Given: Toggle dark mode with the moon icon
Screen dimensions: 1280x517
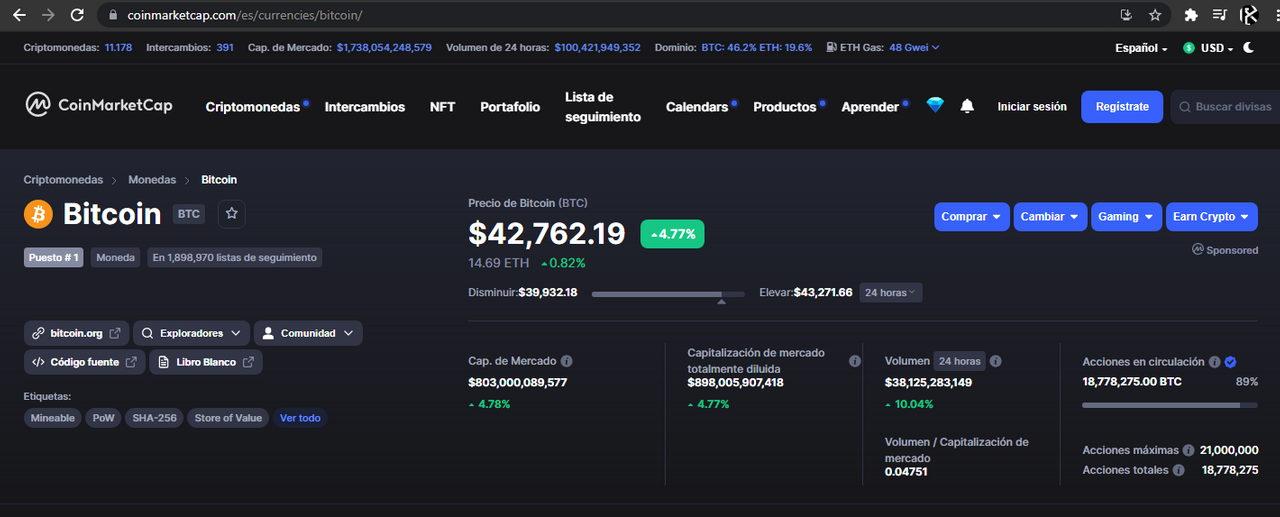Looking at the screenshot, I should point(1248,47).
